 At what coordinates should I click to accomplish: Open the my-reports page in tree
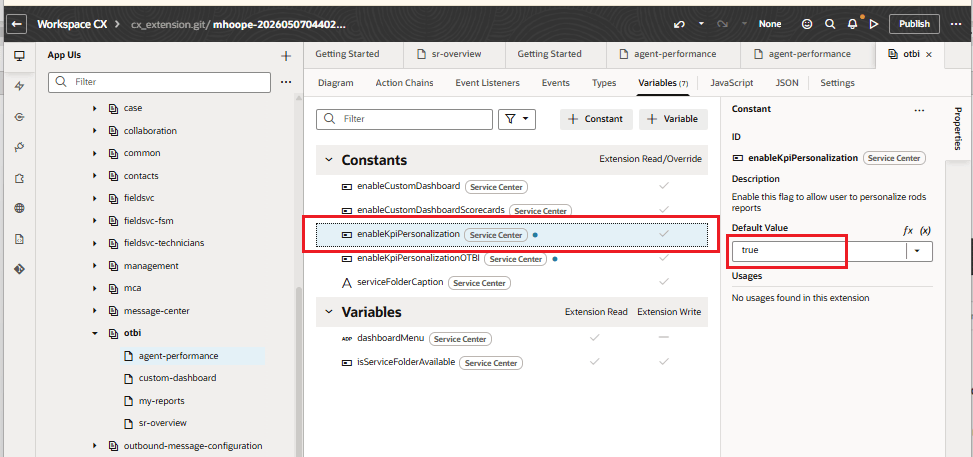161,401
